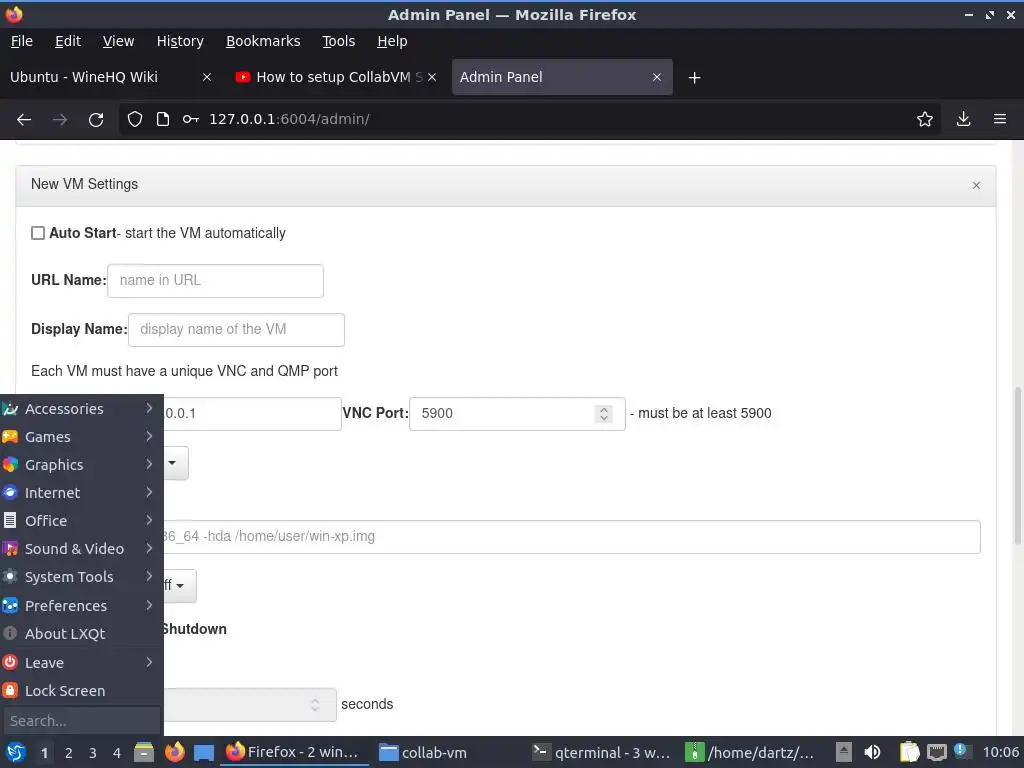Click the key permissions icon in address bar
The image size is (1024, 768).
click(191, 119)
